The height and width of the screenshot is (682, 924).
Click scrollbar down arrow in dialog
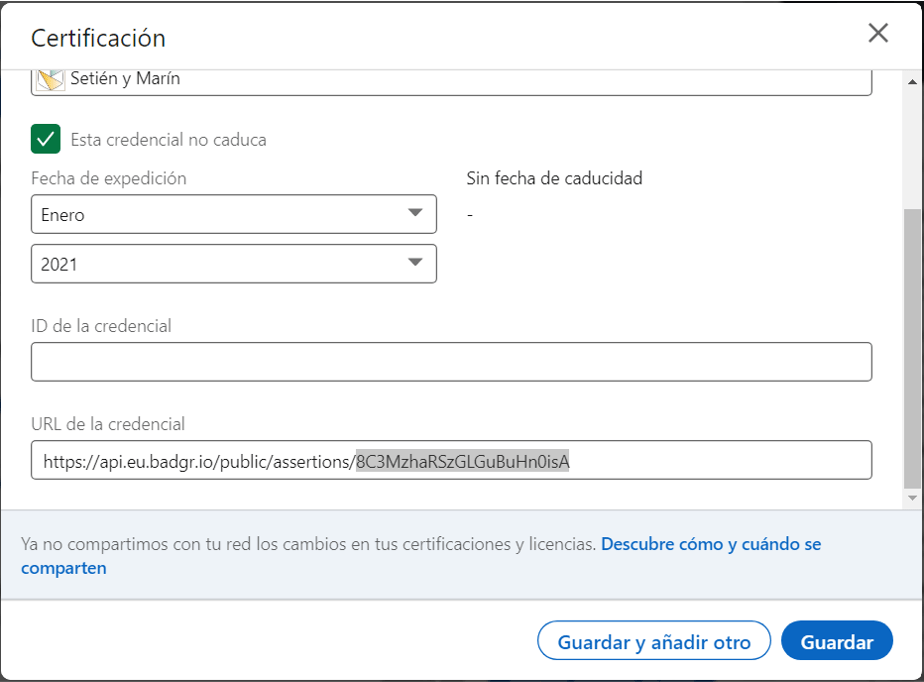click(x=912, y=498)
